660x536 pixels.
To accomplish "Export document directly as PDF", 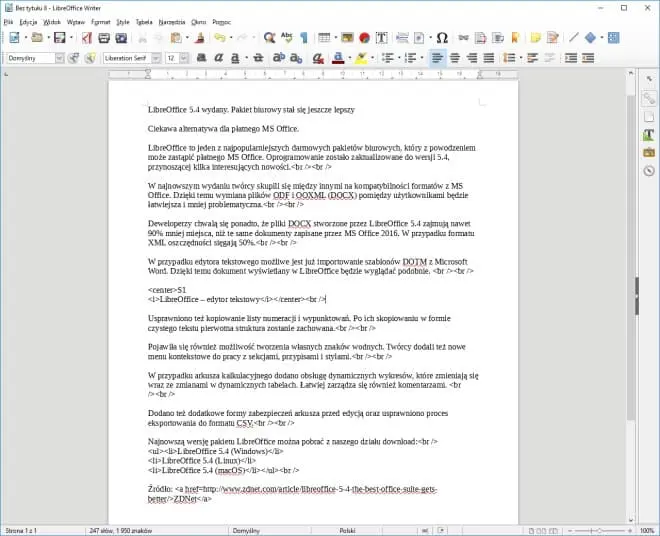I will pos(87,38).
